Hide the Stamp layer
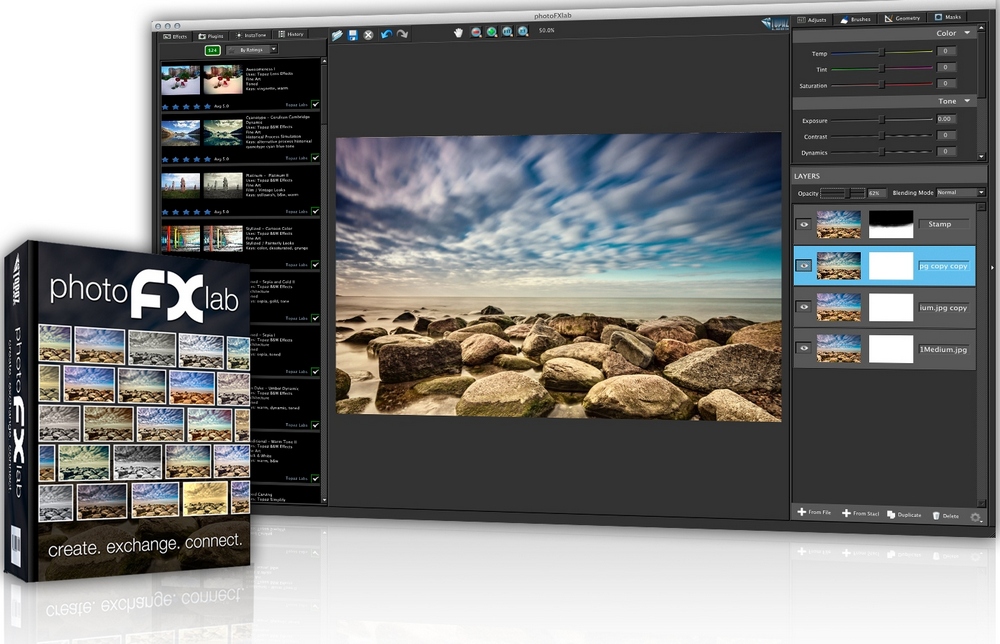 [x=804, y=224]
